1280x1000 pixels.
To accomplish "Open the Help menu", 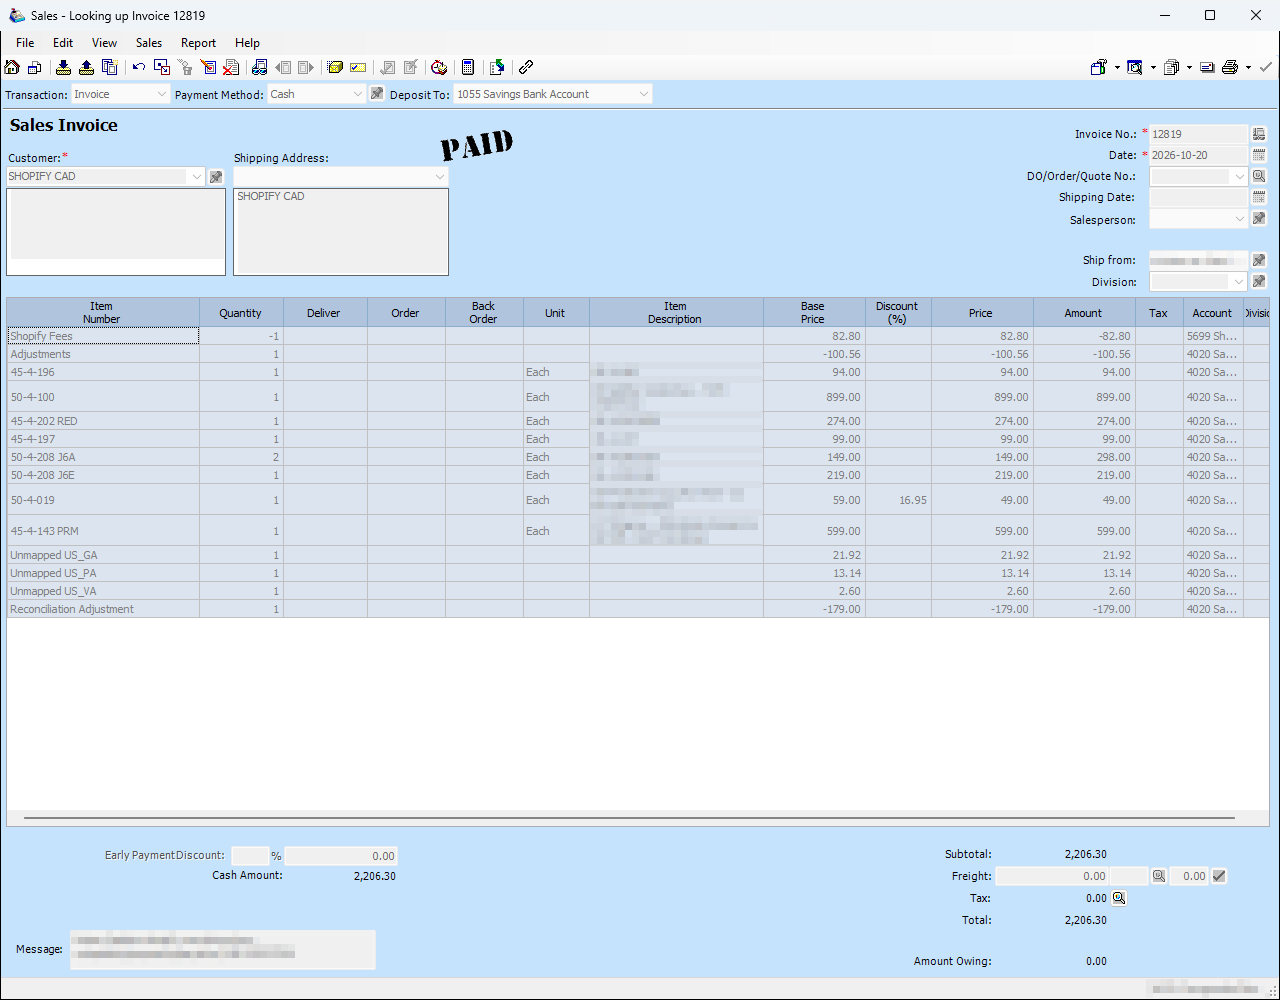I will coord(247,43).
